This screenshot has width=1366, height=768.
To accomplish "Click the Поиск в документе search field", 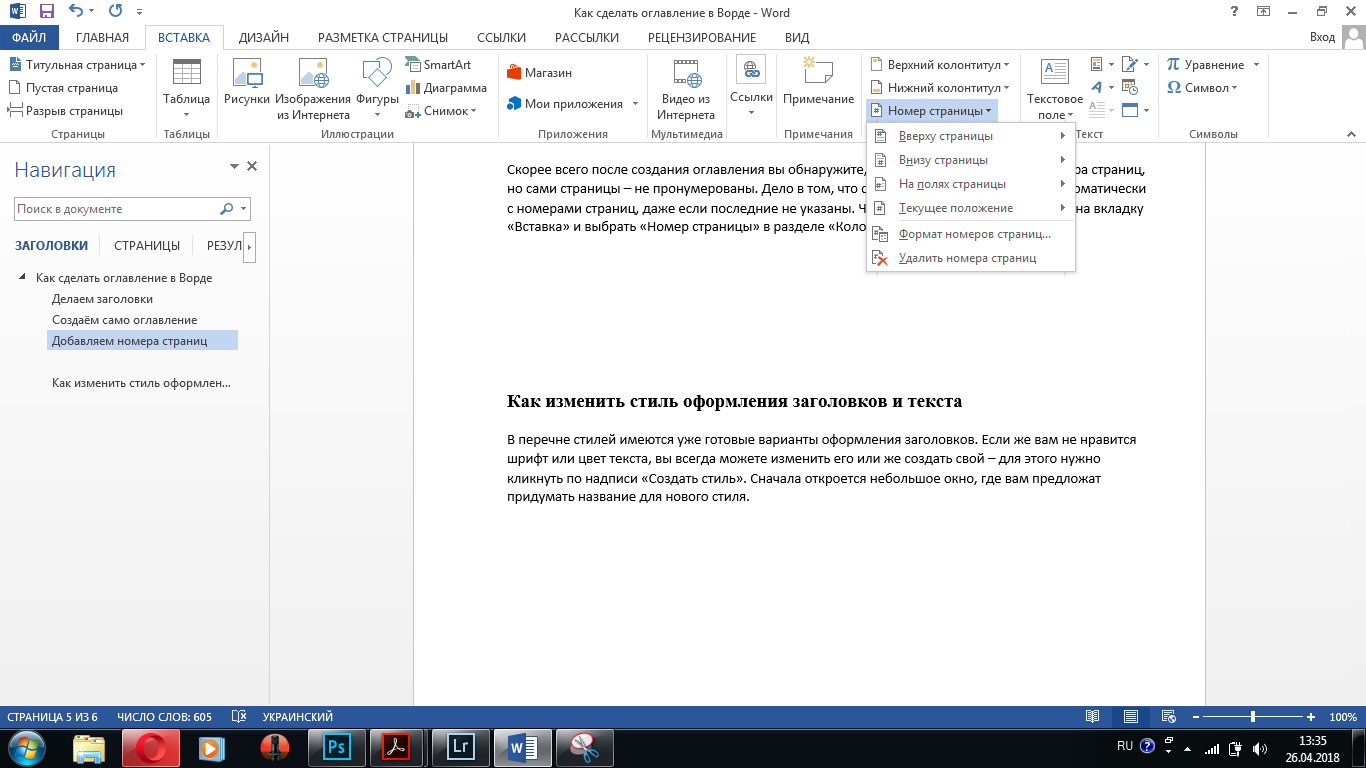I will tap(116, 209).
